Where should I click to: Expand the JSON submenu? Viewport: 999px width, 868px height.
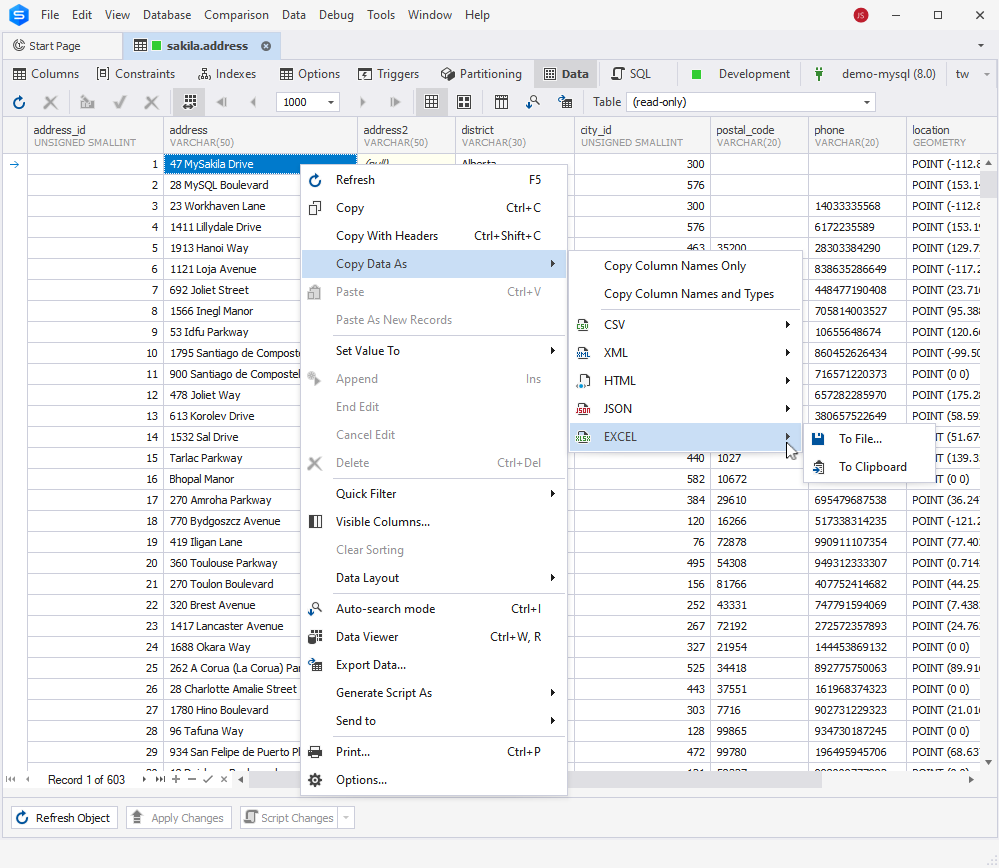click(686, 409)
